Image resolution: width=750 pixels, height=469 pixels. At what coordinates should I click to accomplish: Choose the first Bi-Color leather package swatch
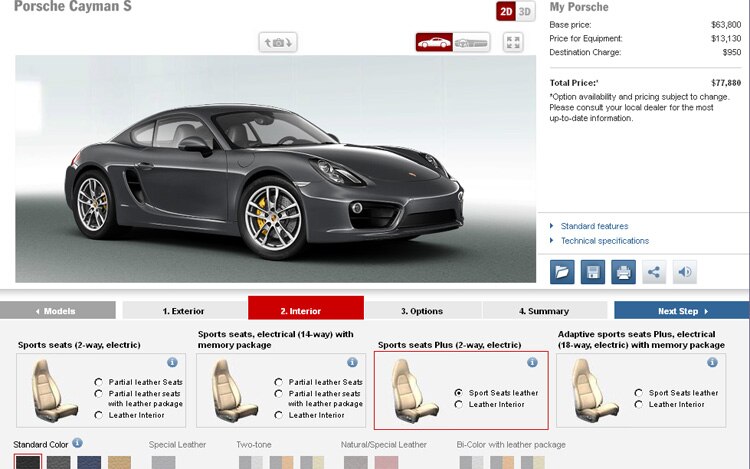pyautogui.click(x=471, y=462)
